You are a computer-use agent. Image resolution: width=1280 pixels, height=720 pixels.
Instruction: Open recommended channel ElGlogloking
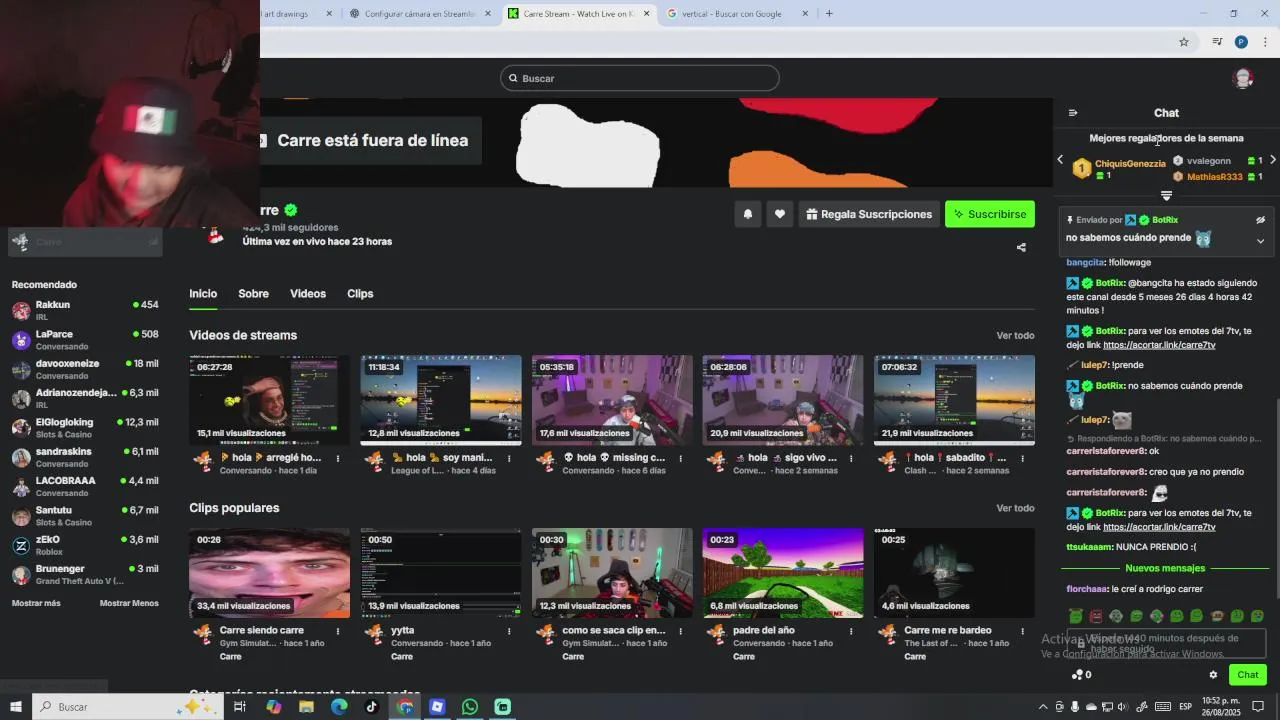tap(85, 427)
